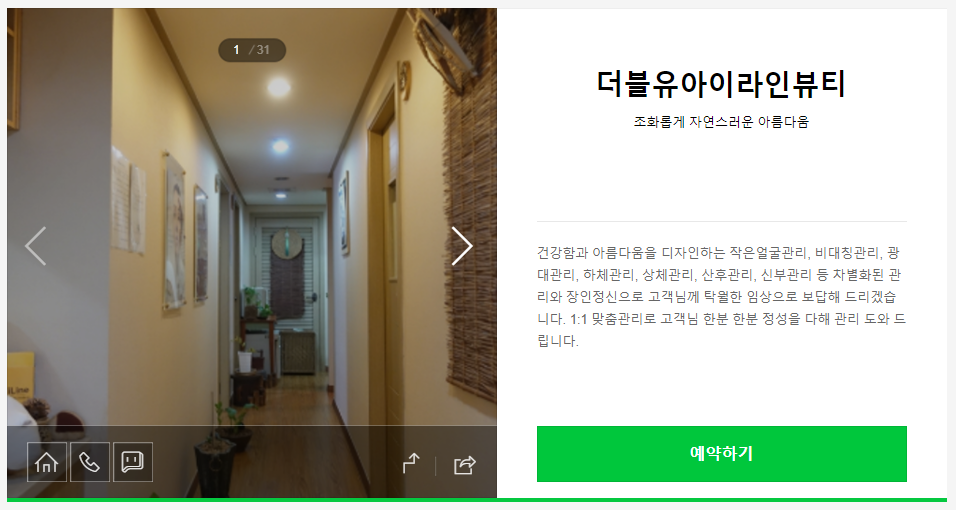Click the dark overlay bar between icon groups
Viewport: 956px width, 510px height.
[277, 462]
